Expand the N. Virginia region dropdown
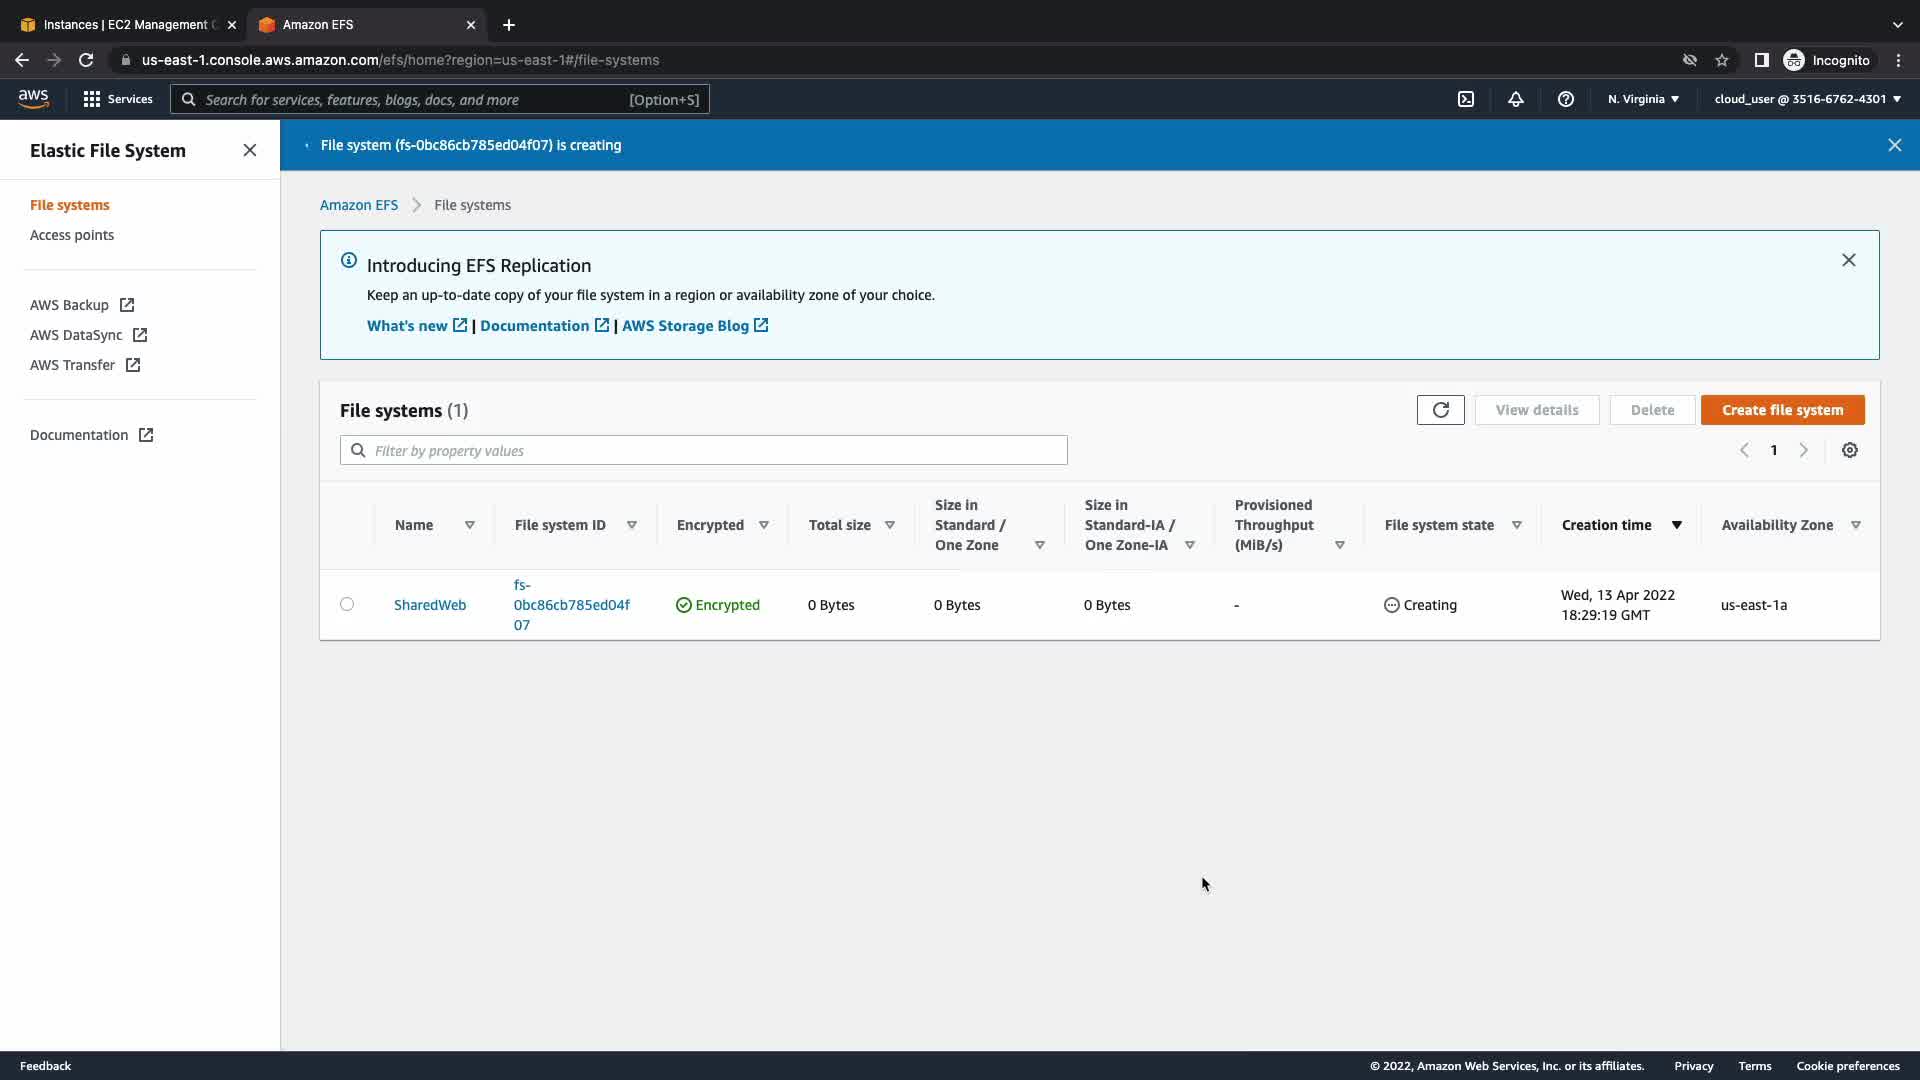Viewport: 1920px width, 1080px height. pos(1643,99)
